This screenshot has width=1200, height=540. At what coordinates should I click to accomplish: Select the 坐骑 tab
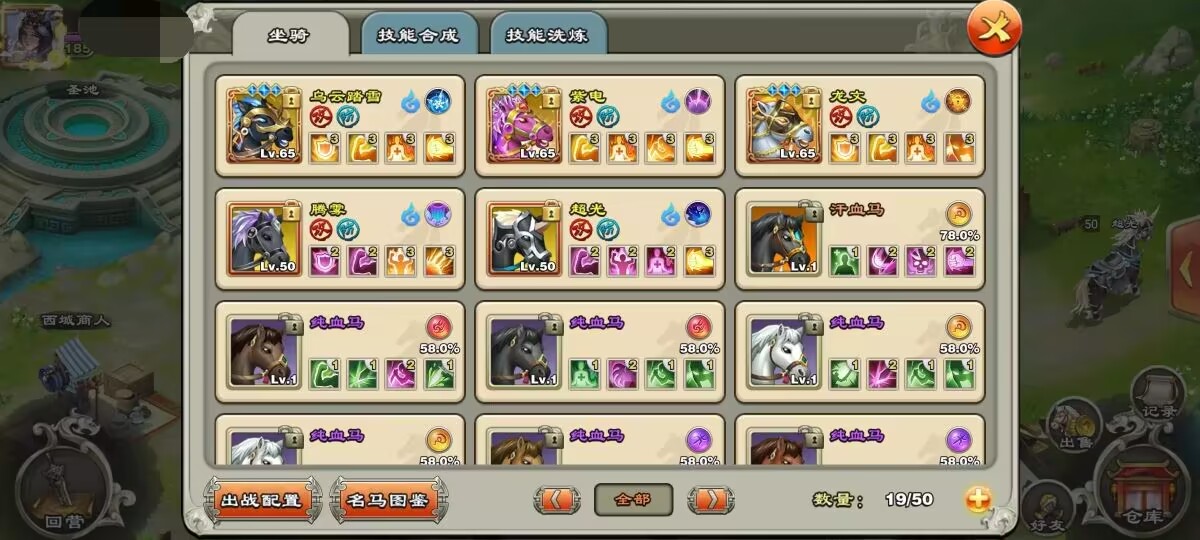point(289,35)
